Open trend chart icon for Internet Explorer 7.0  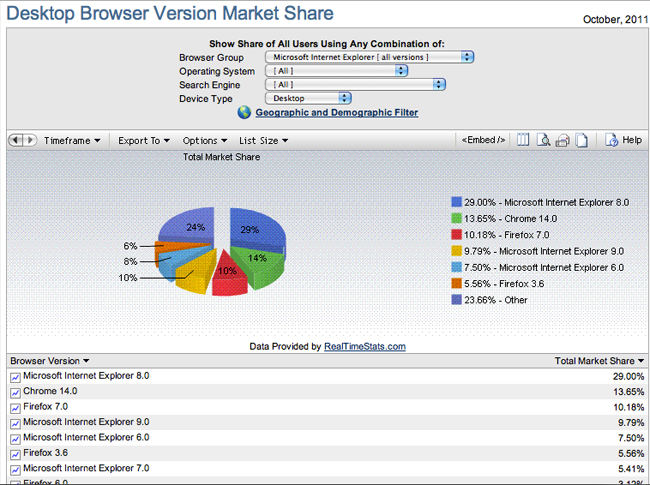click(x=15, y=469)
